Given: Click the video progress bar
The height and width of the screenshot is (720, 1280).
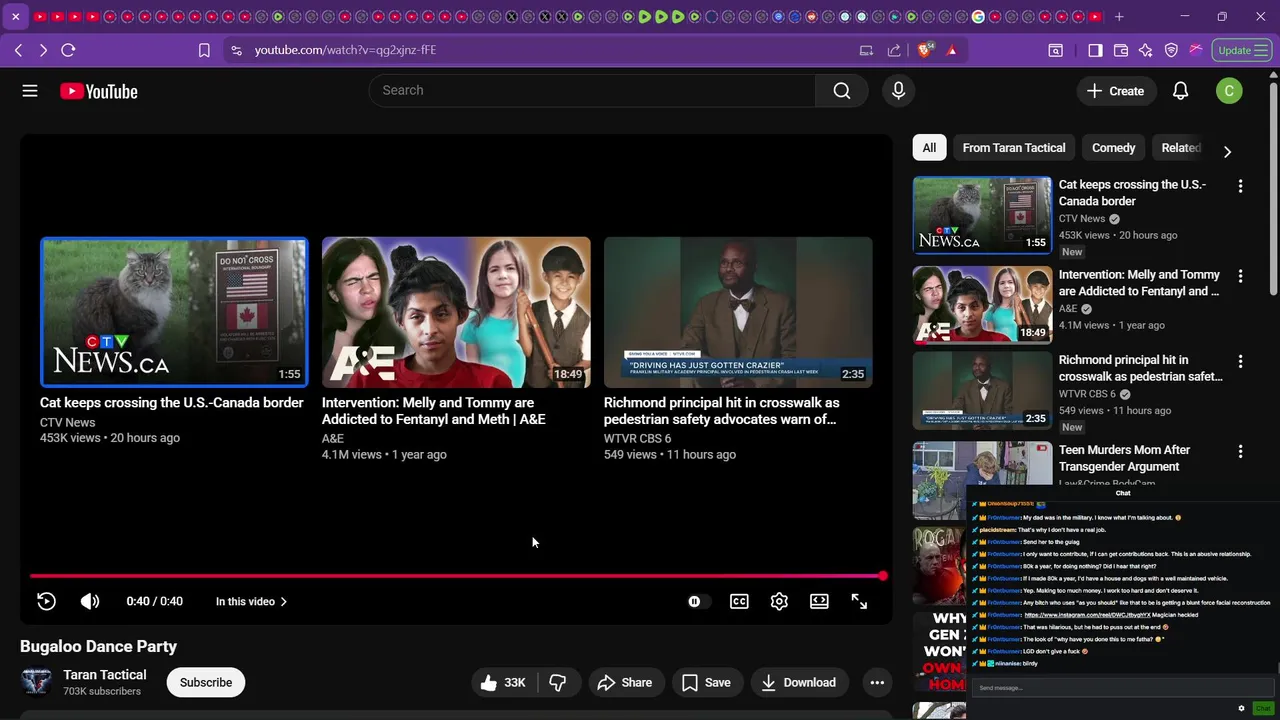Looking at the screenshot, I should (x=456, y=576).
